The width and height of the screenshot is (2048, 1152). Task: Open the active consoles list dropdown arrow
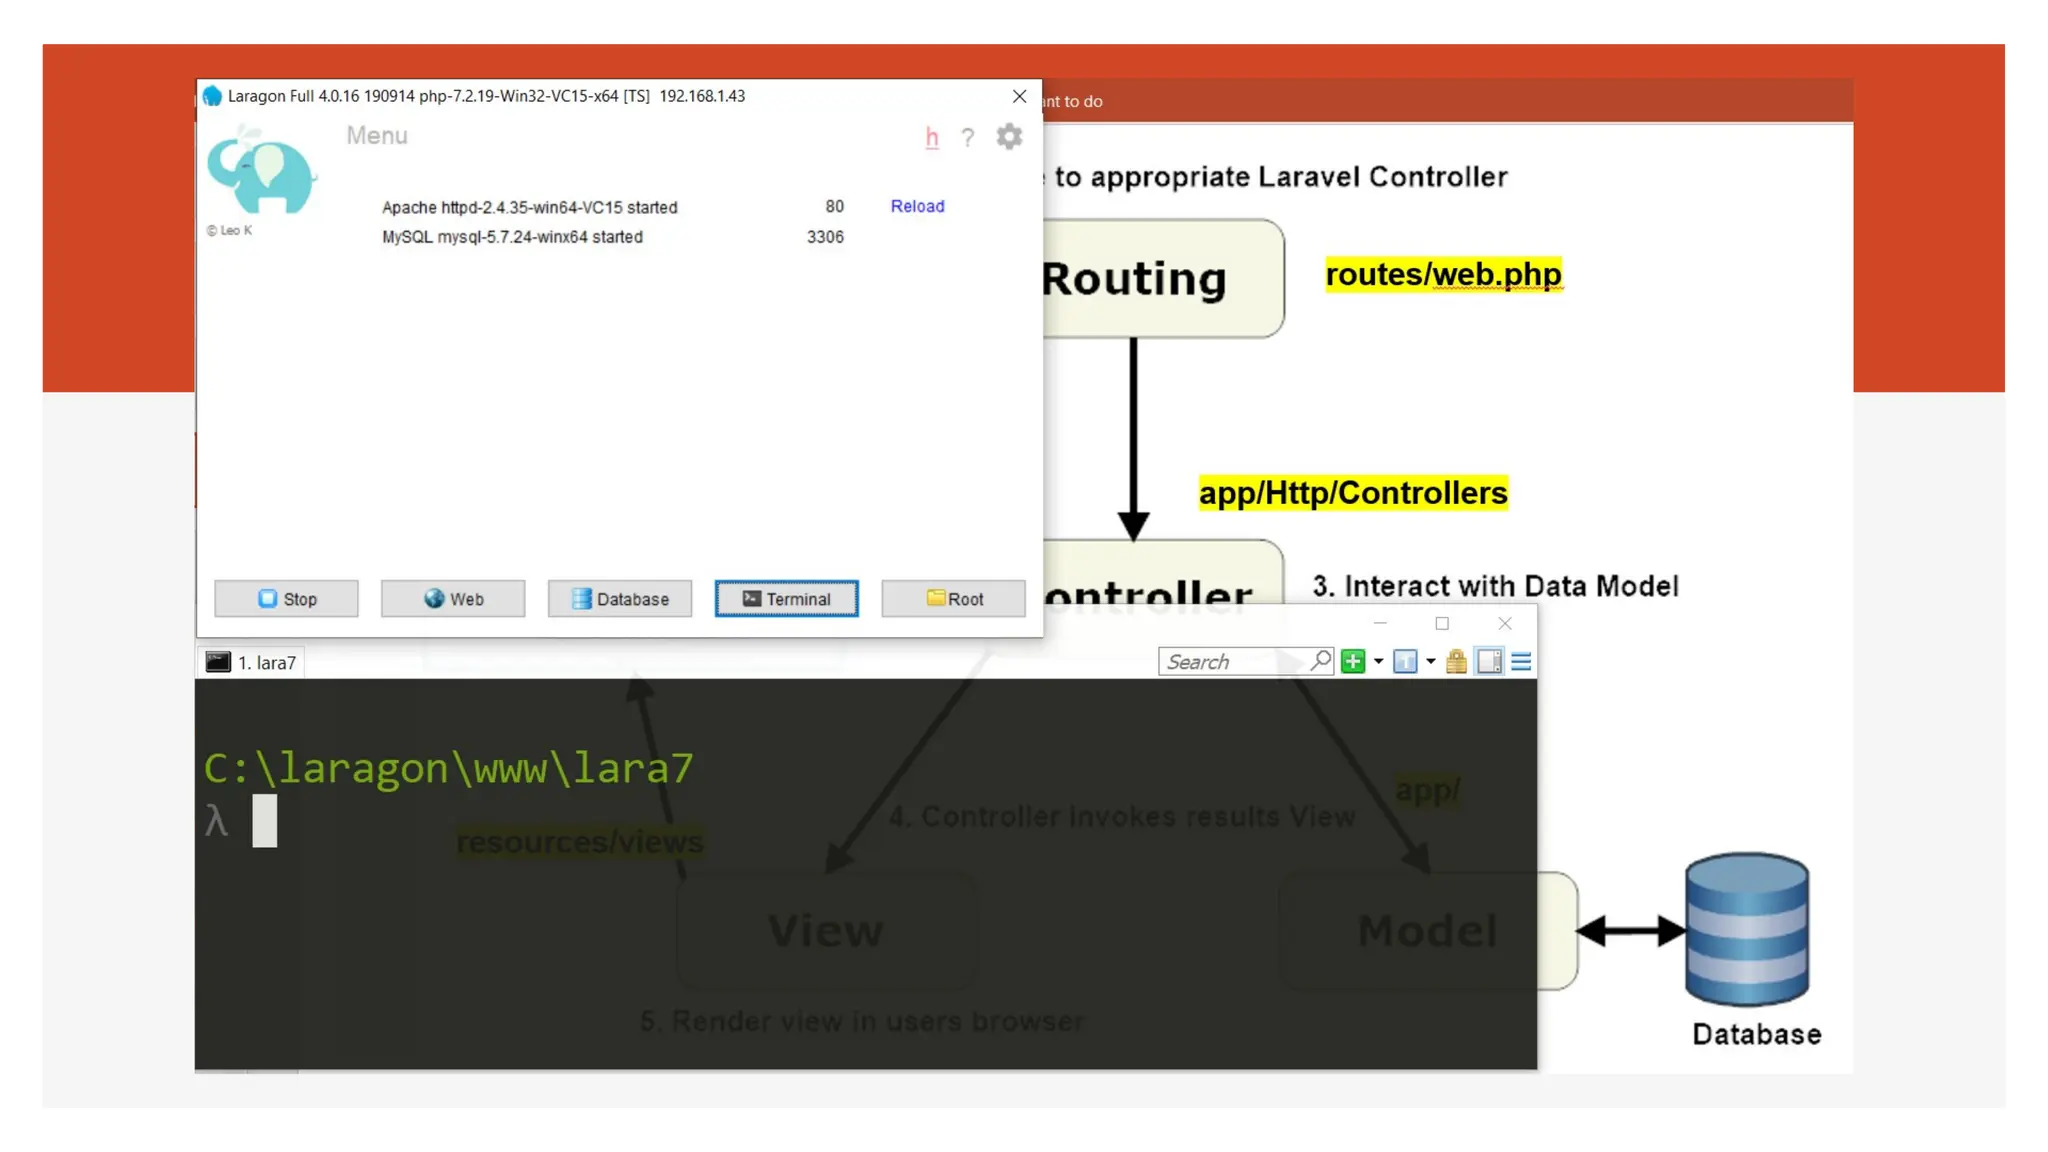tap(1430, 661)
